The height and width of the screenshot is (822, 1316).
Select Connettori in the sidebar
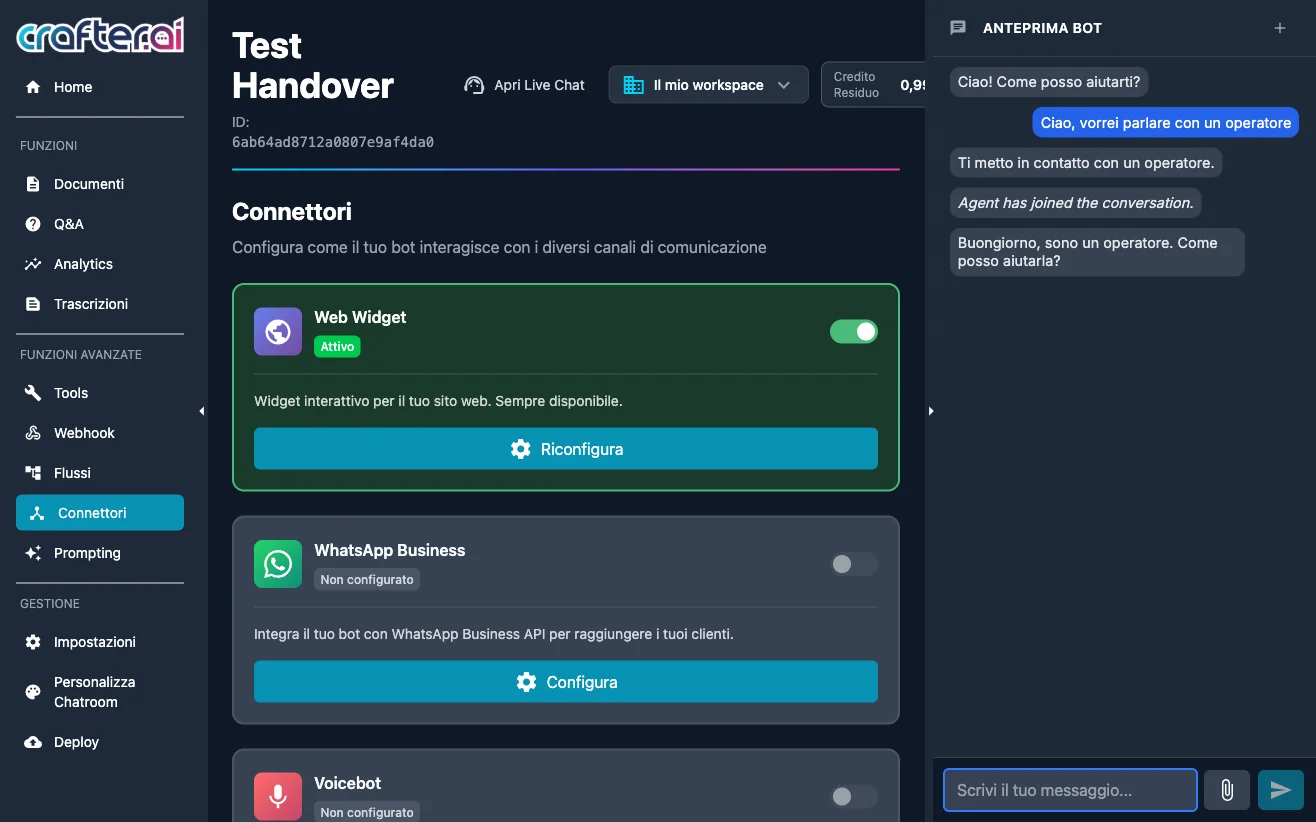point(100,513)
